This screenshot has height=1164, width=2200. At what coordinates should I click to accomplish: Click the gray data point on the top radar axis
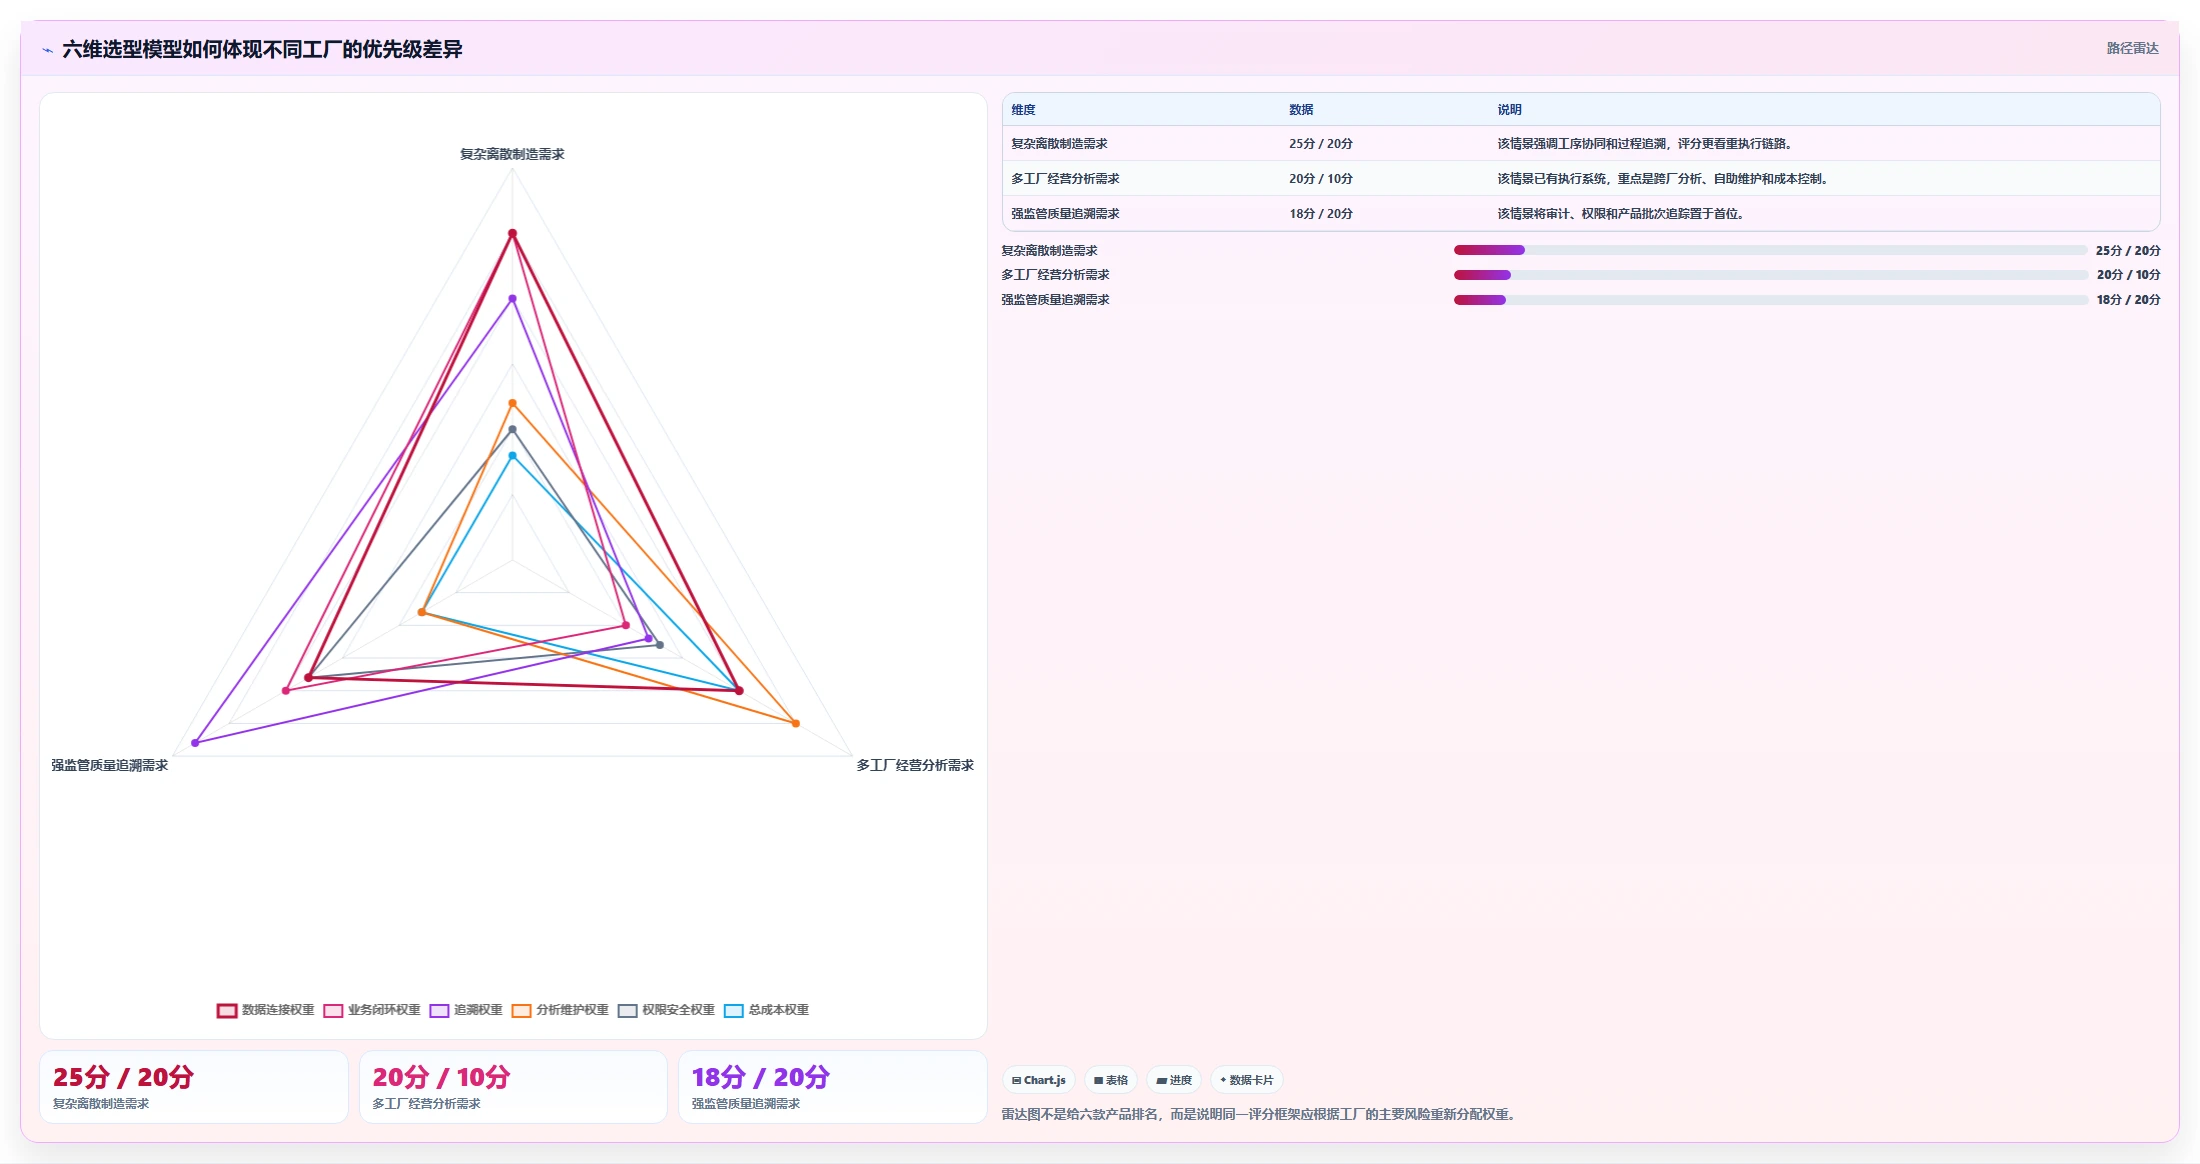click(x=513, y=430)
